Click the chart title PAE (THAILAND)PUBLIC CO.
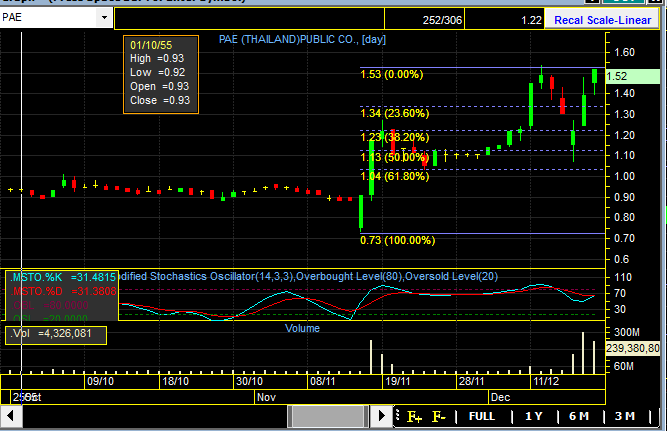 (x=302, y=39)
